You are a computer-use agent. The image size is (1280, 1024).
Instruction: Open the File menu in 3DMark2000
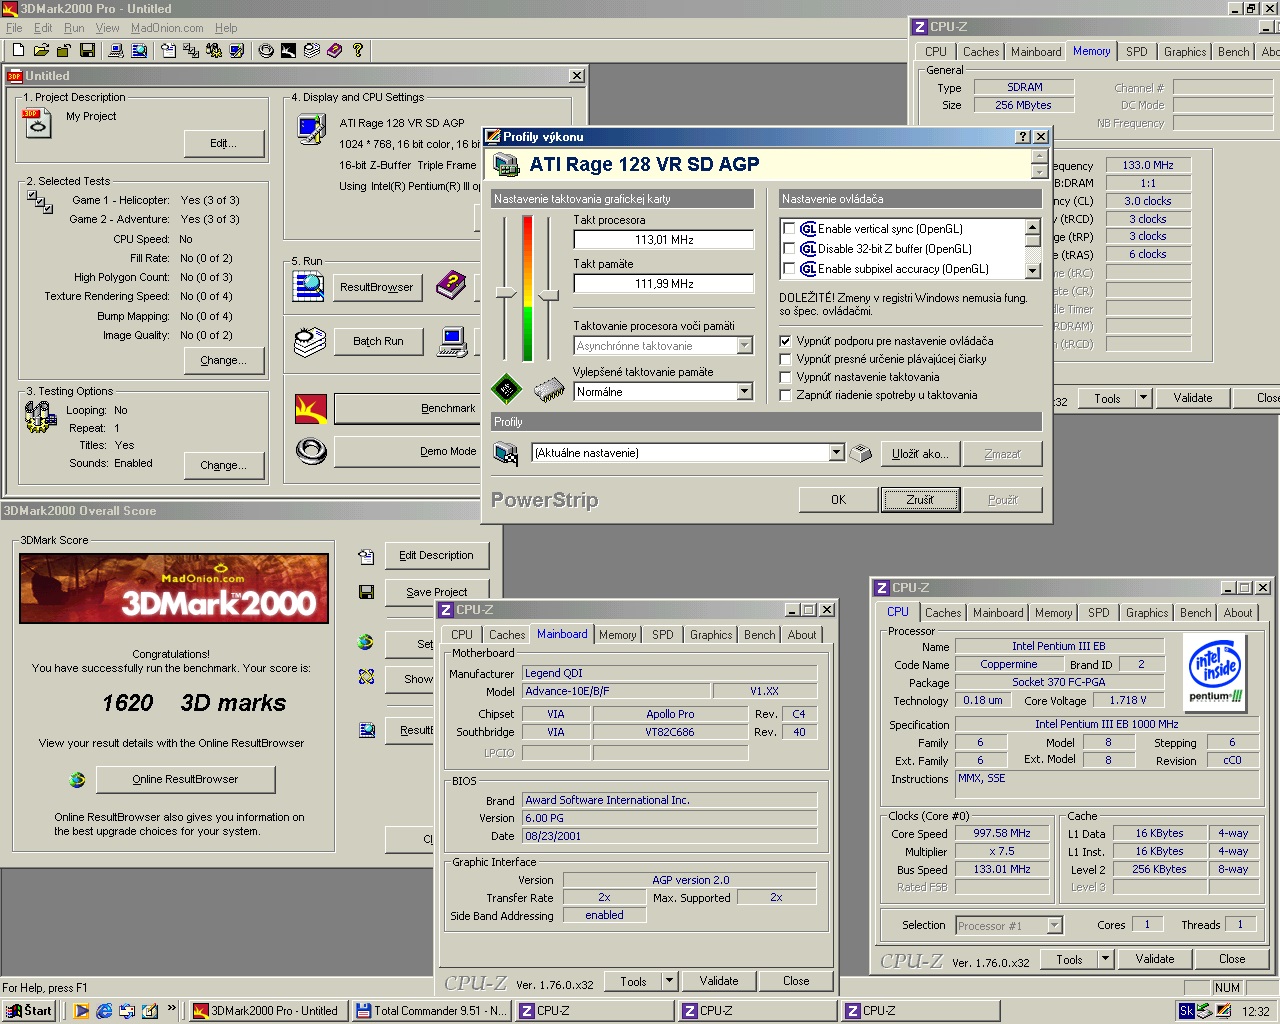tap(14, 28)
